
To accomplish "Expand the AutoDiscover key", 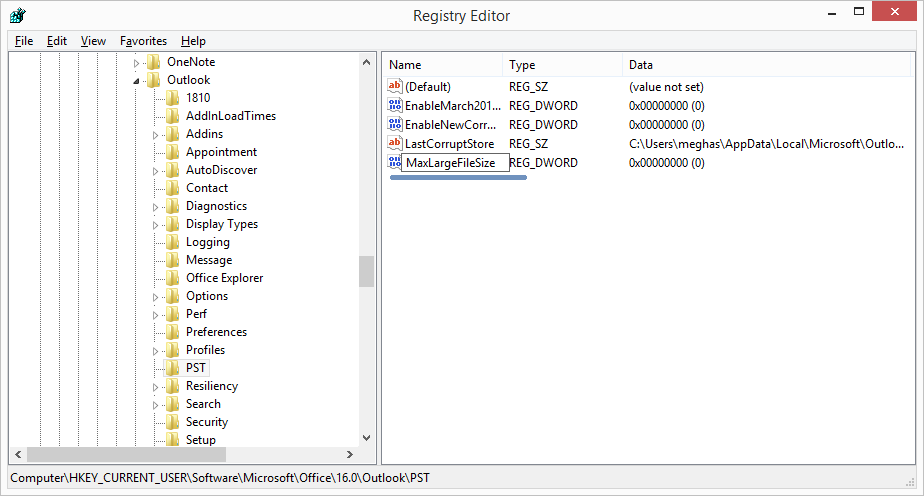I will point(156,171).
